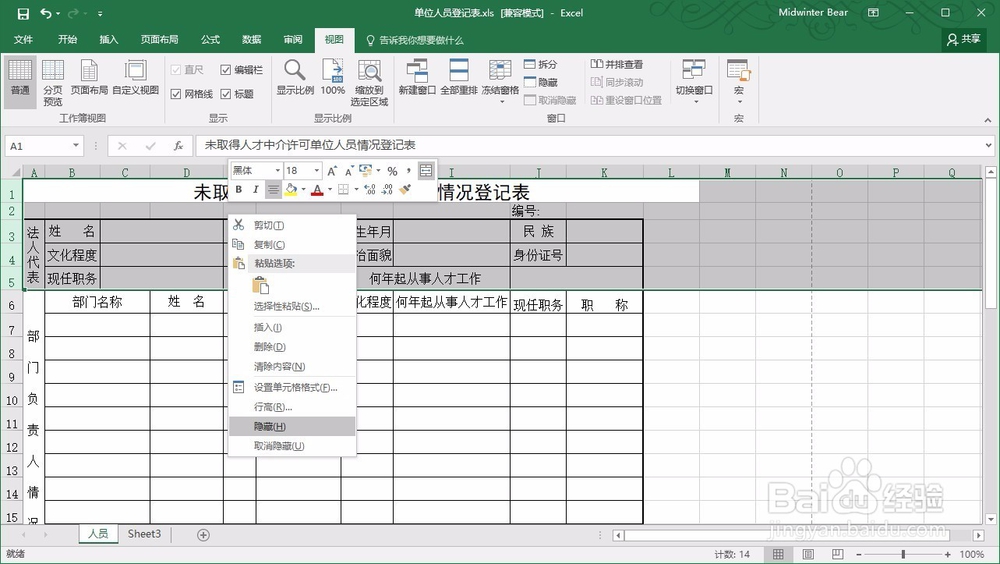Open the File (文件) tab
The image size is (1000, 564).
pyautogui.click(x=24, y=40)
